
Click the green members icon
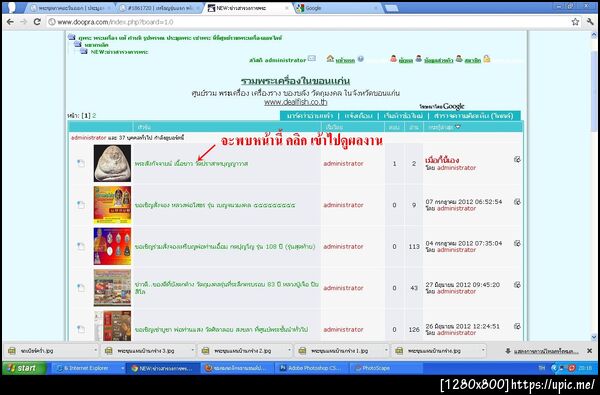coord(459,59)
